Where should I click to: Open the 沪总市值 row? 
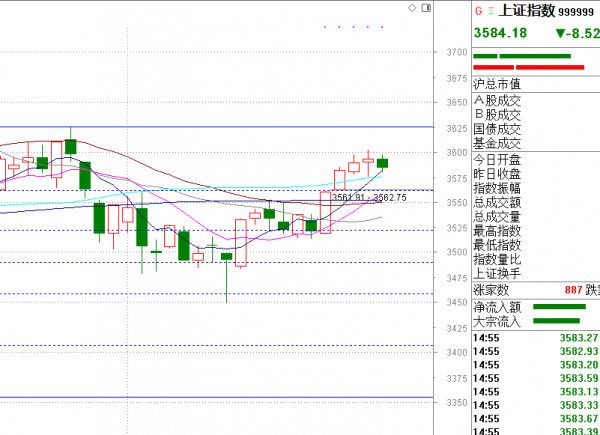pyautogui.click(x=499, y=85)
